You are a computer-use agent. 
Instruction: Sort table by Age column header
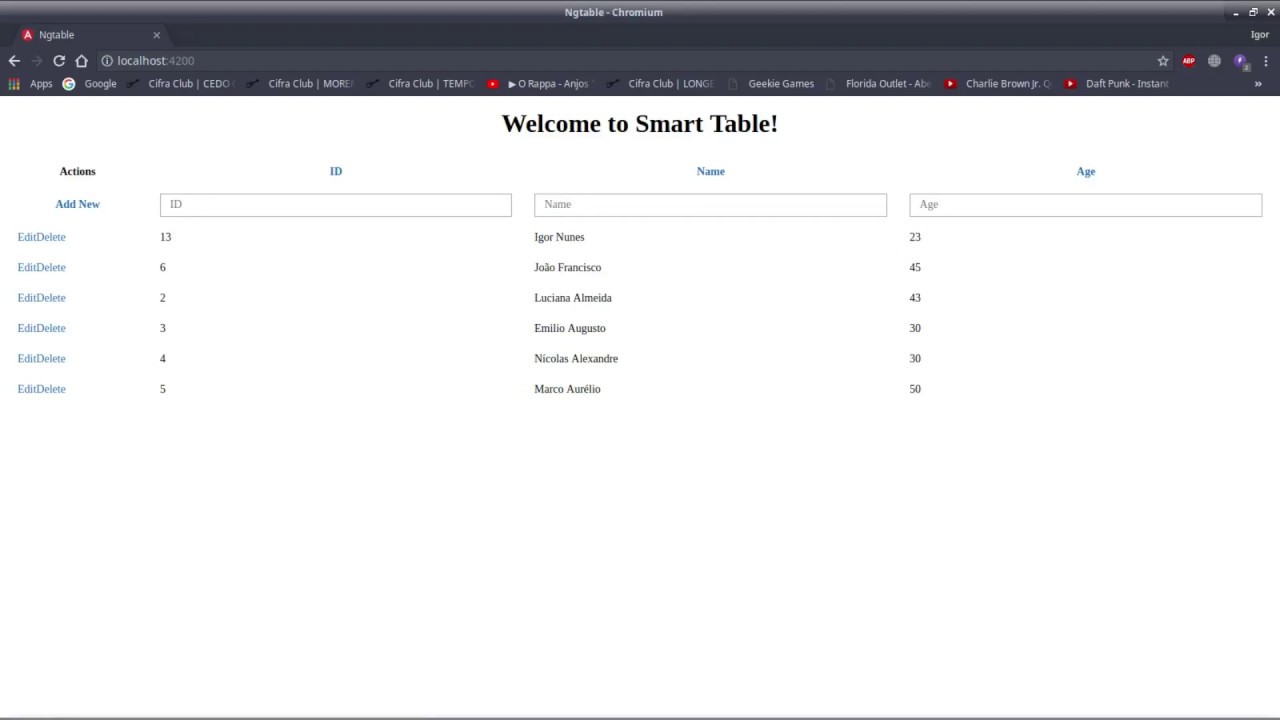[1085, 172]
